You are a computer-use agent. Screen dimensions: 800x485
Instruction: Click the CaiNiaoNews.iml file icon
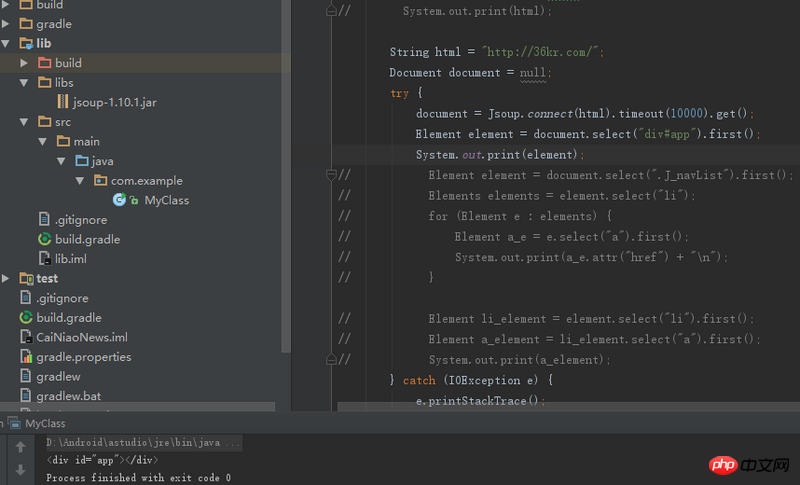pos(26,337)
